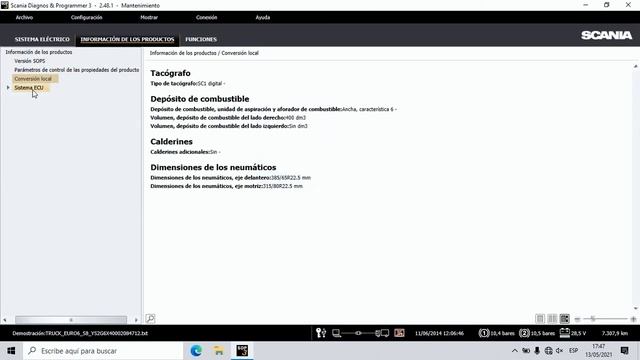The height and width of the screenshot is (360, 640).
Task: Click the tree scroll right arrow
Action: point(136,320)
